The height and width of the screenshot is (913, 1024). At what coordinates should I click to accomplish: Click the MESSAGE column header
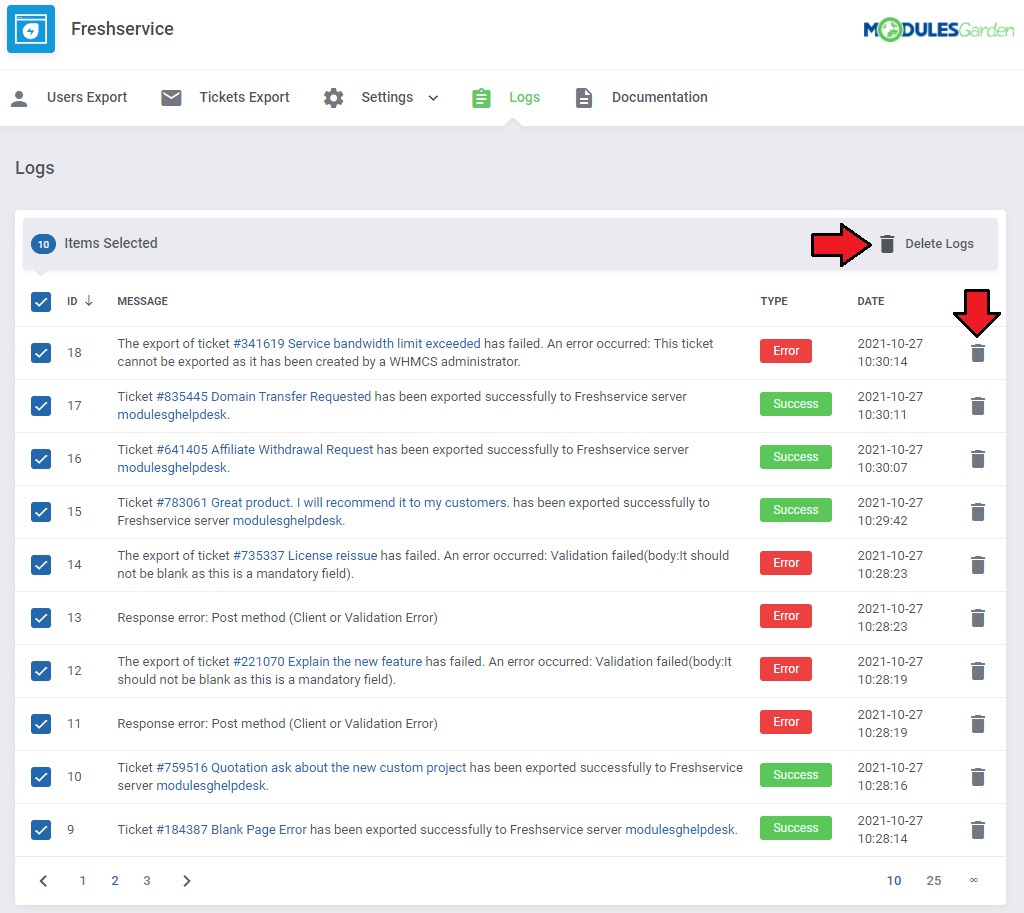coord(142,301)
